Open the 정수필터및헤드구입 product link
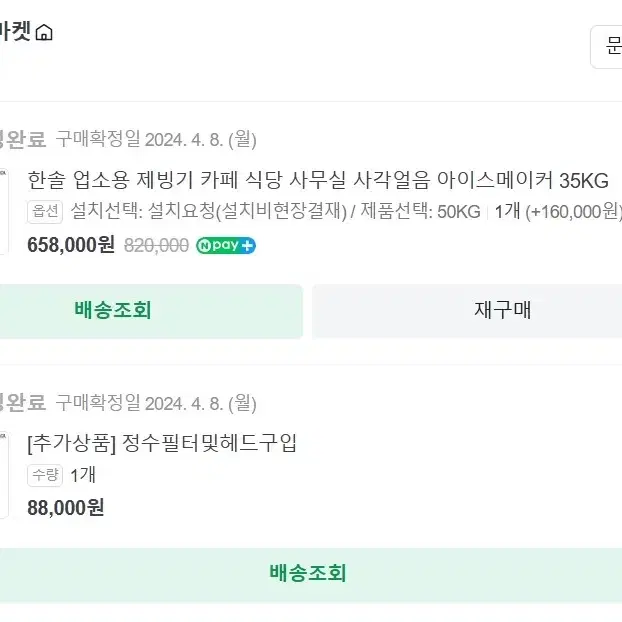This screenshot has width=622, height=622. pos(162,443)
